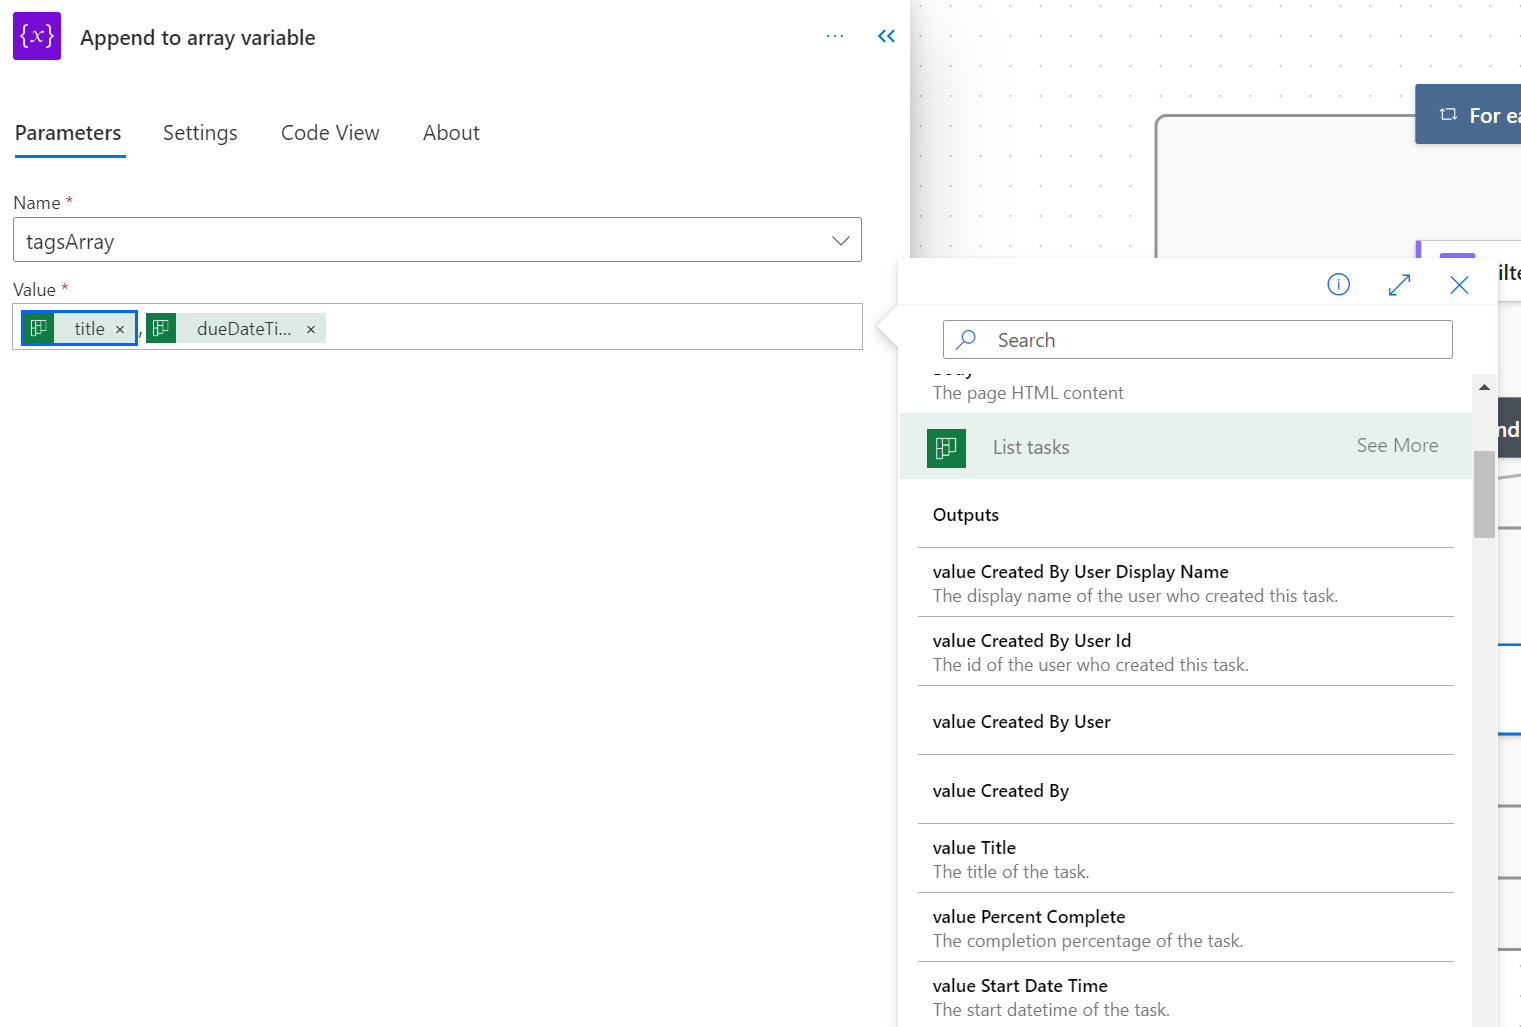1521x1027 pixels.
Task: Expand dynamic content popup to full view
Action: pyautogui.click(x=1399, y=285)
